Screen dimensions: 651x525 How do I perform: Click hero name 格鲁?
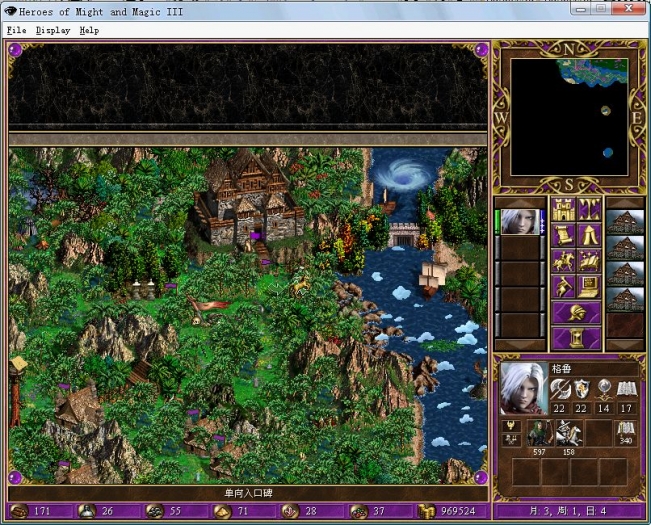[561, 368]
